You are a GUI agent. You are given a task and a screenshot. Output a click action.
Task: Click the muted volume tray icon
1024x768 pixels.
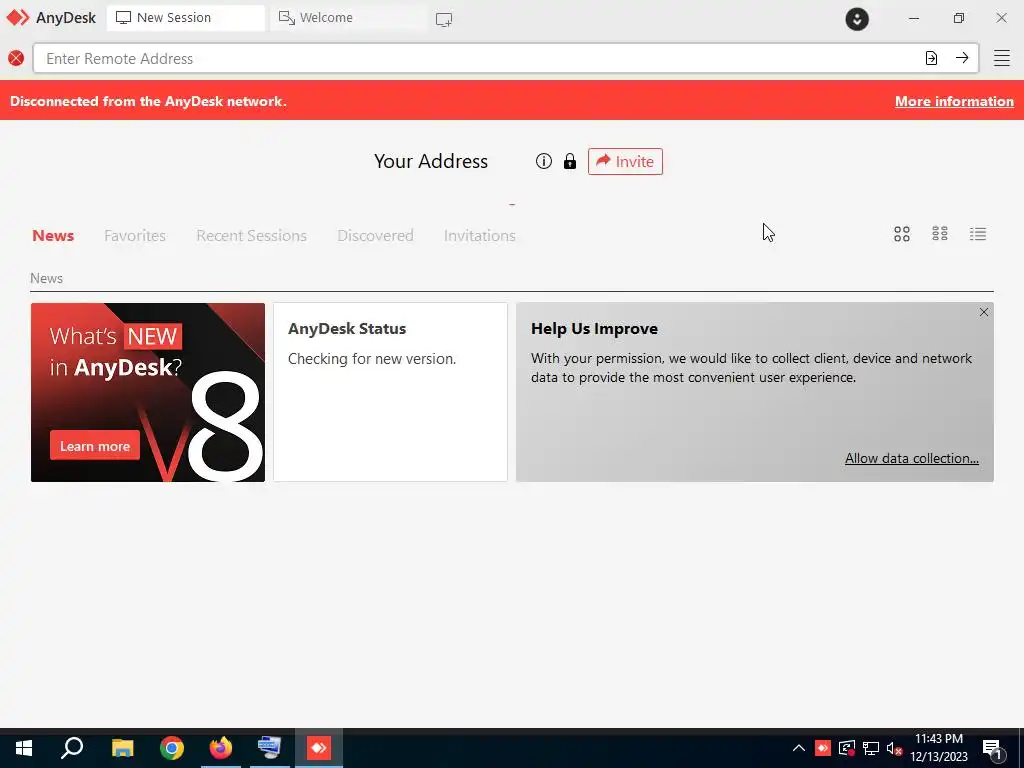coord(894,748)
